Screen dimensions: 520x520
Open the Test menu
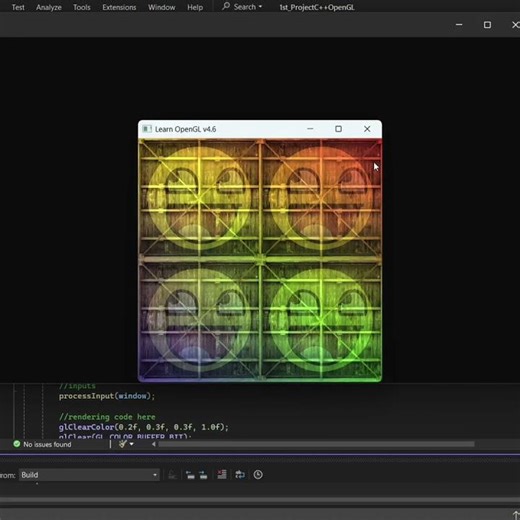pos(18,7)
